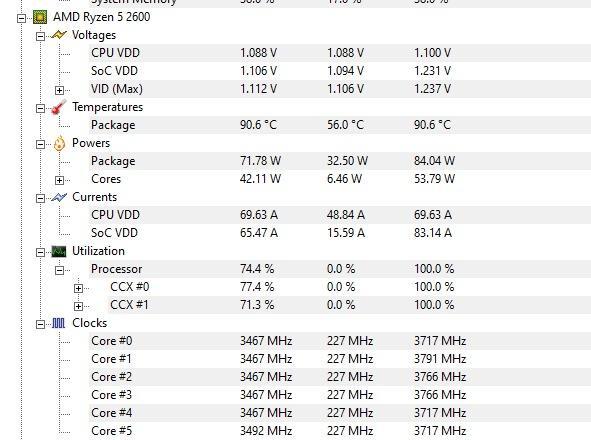Click the AMD Ryzen 5 2600 processor chip icon
The image size is (591, 440).
[40, 17]
